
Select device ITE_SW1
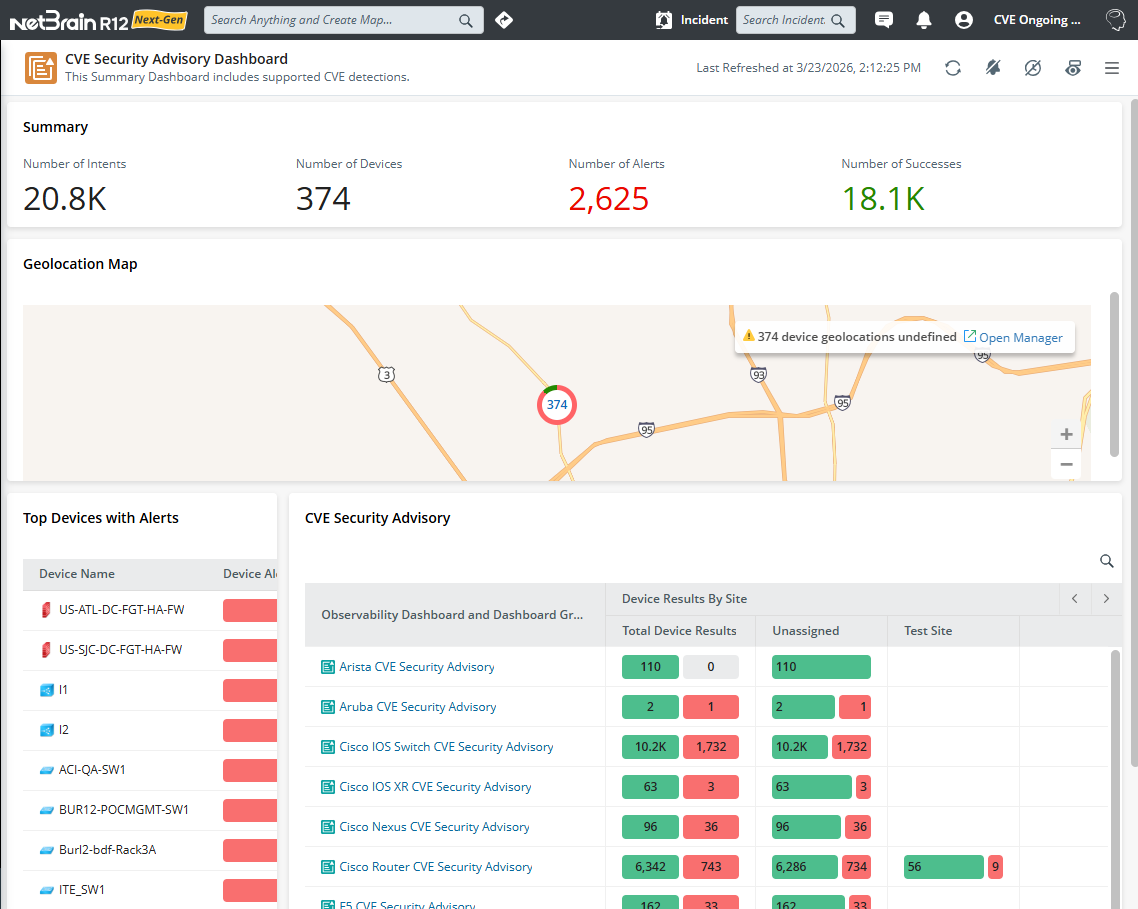tap(81, 889)
